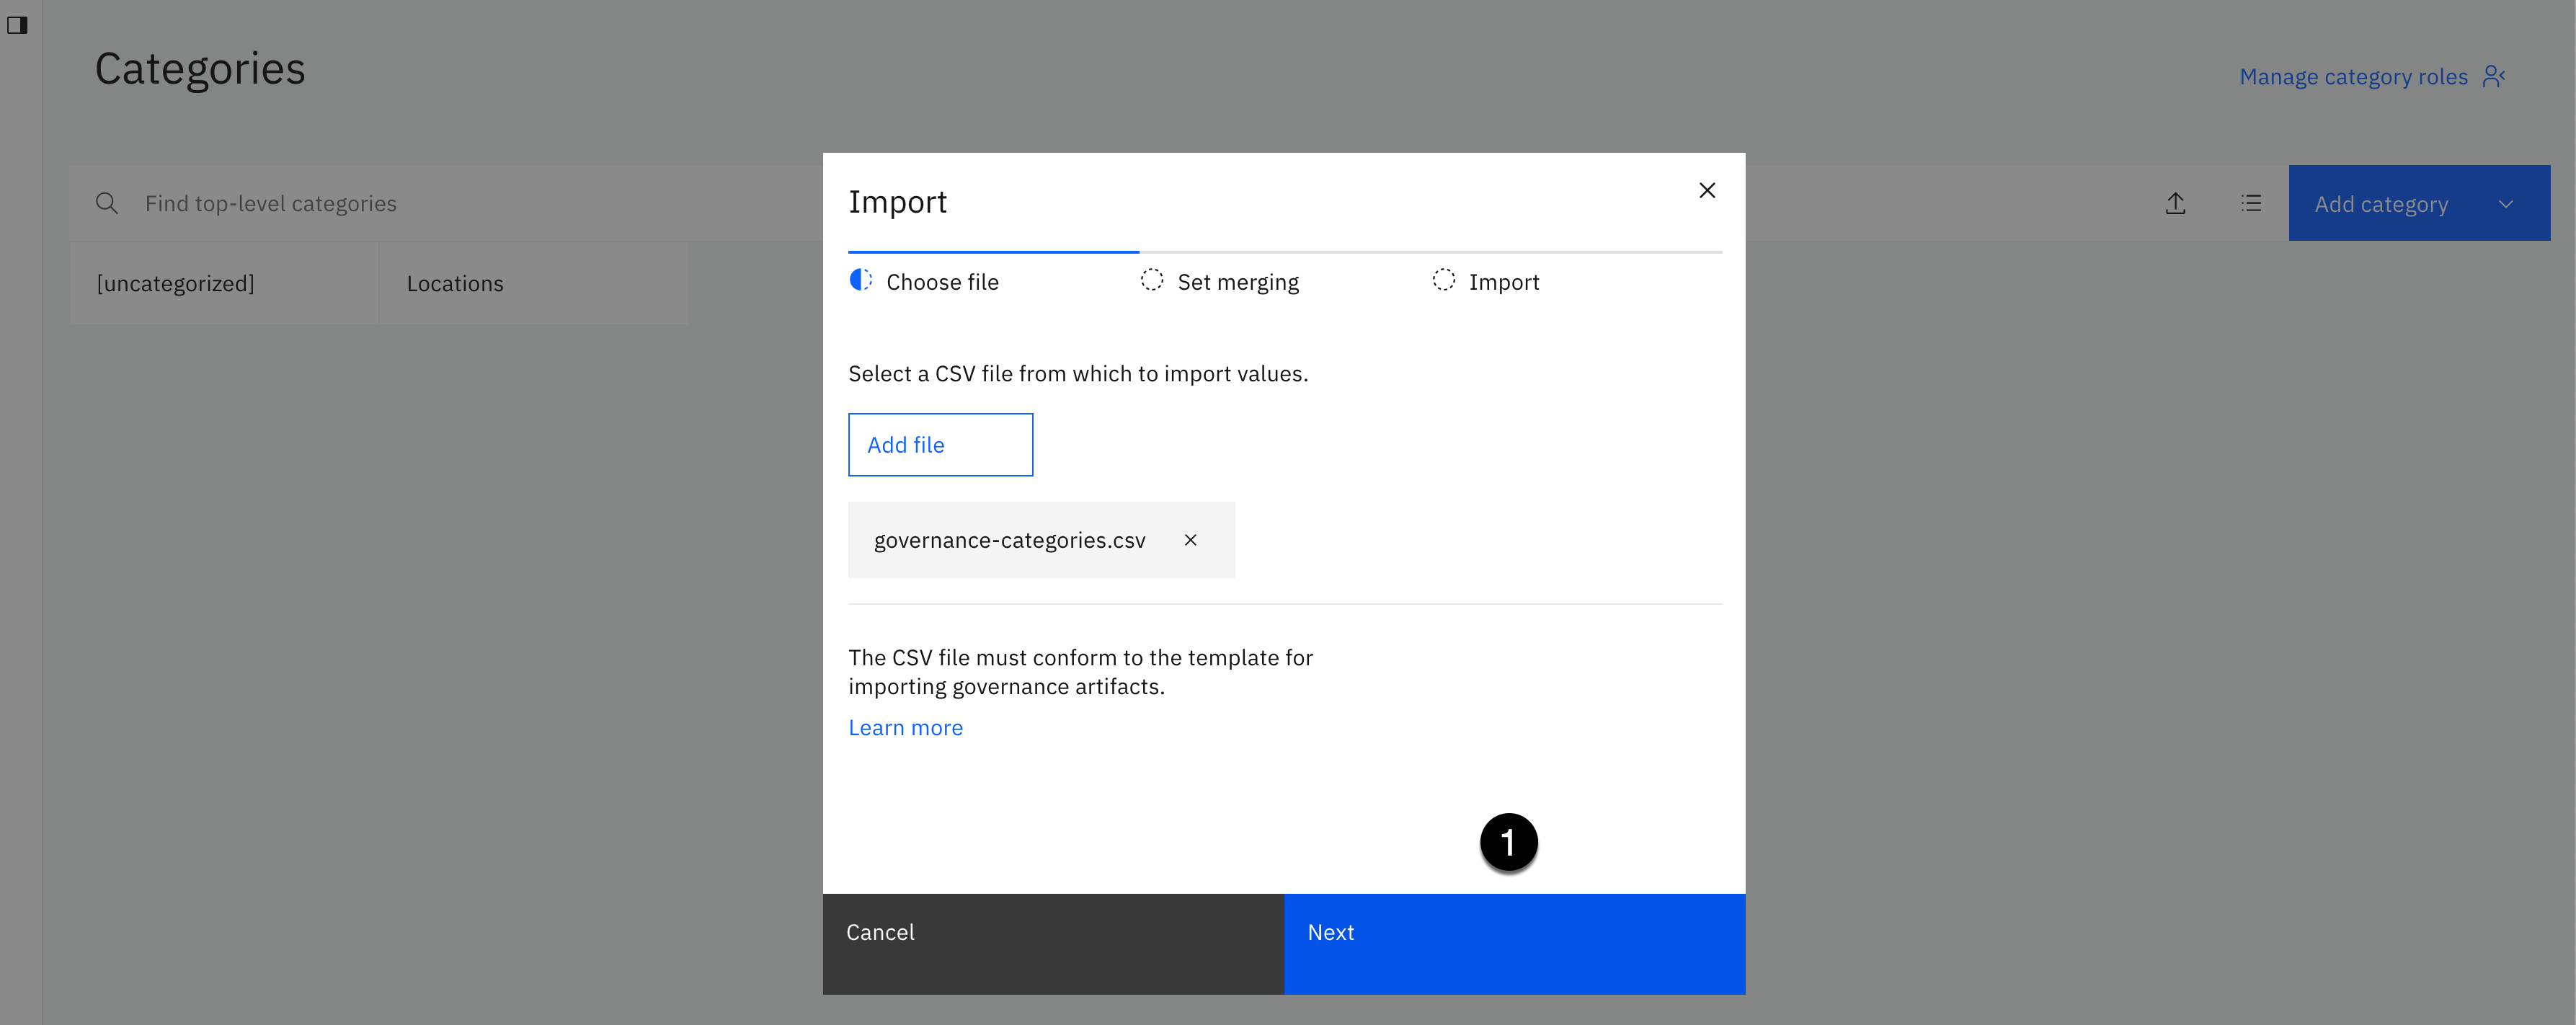
Task: Expand the Add category dropdown arrow
Action: click(x=2505, y=204)
